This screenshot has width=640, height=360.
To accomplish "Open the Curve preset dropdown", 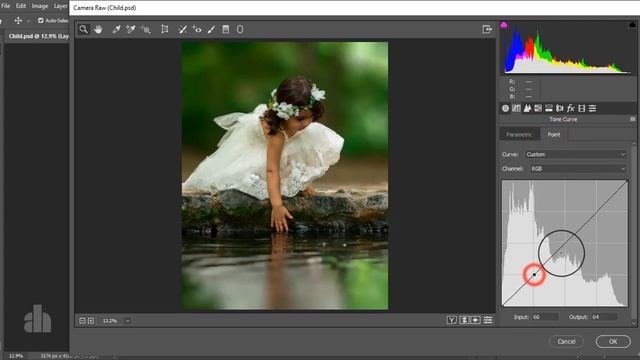I will [x=576, y=154].
